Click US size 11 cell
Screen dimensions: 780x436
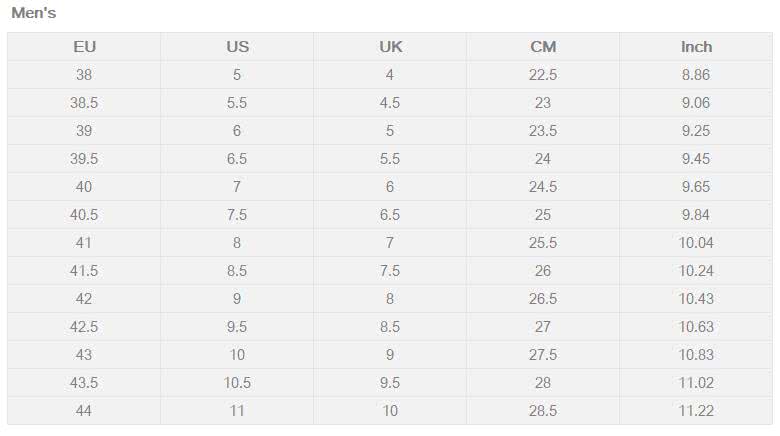click(x=237, y=411)
